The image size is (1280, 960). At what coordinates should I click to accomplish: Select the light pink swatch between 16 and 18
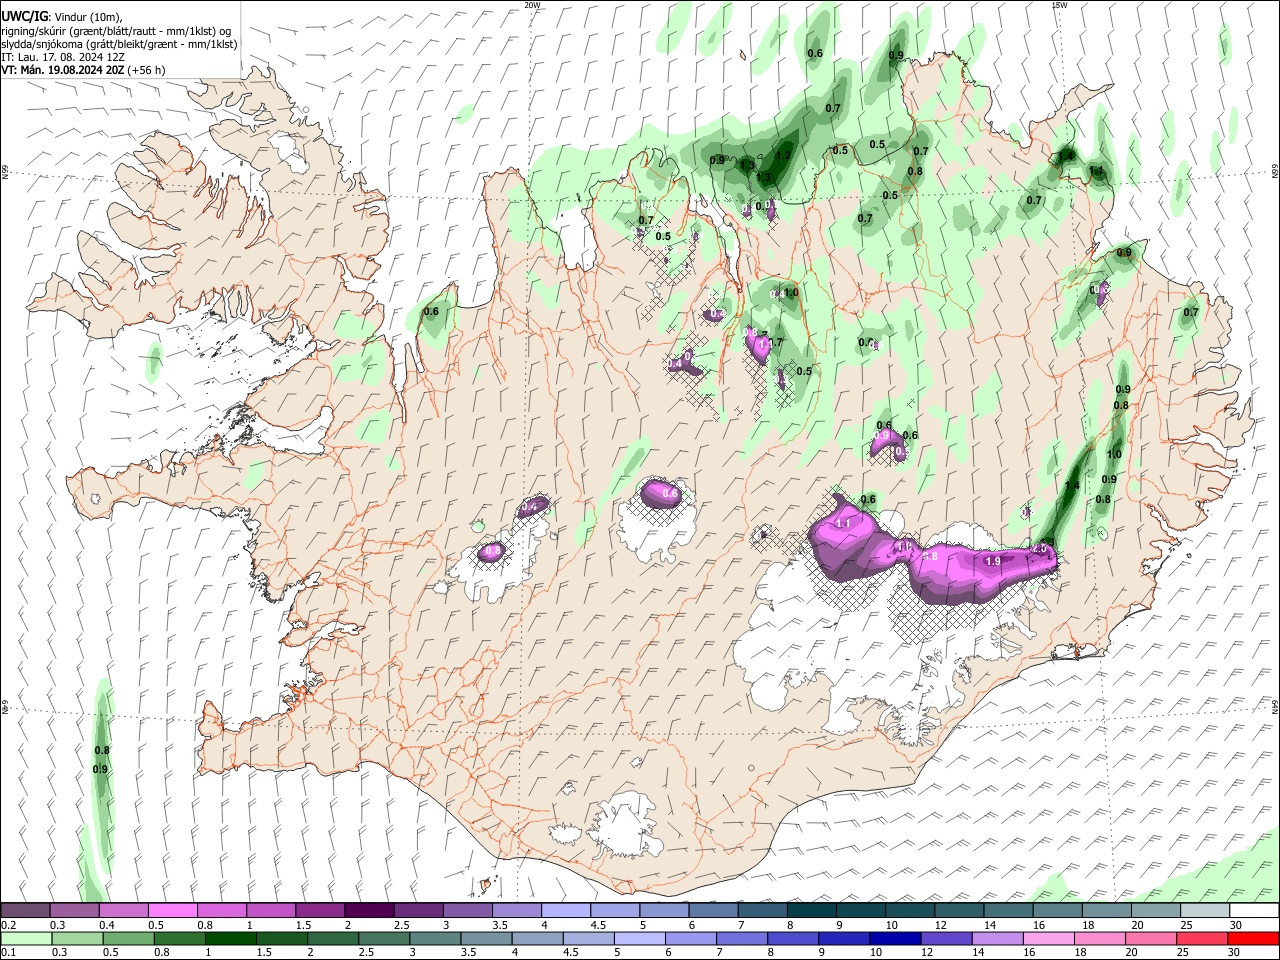(1049, 938)
